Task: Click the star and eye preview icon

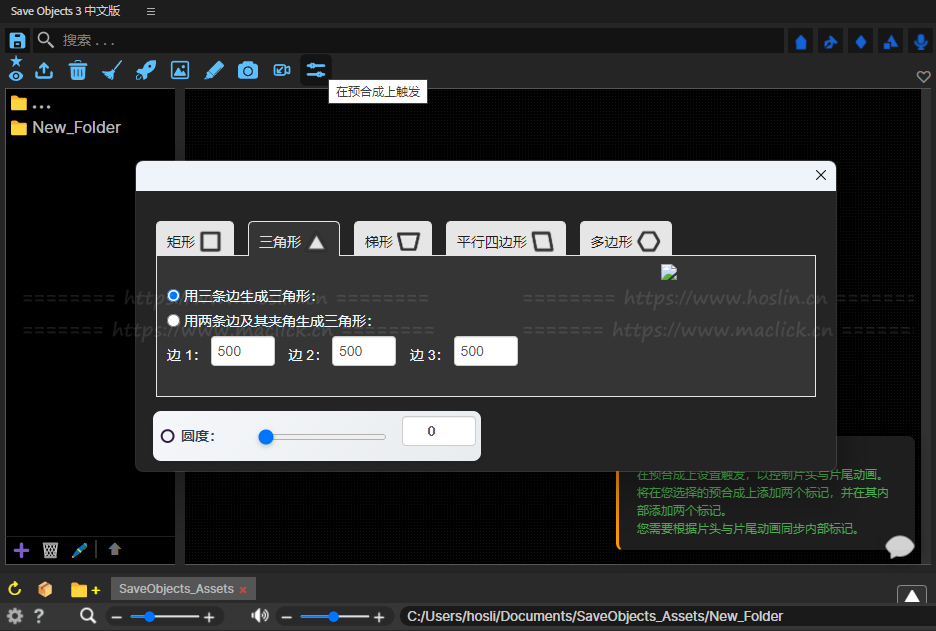Action: 16,69
